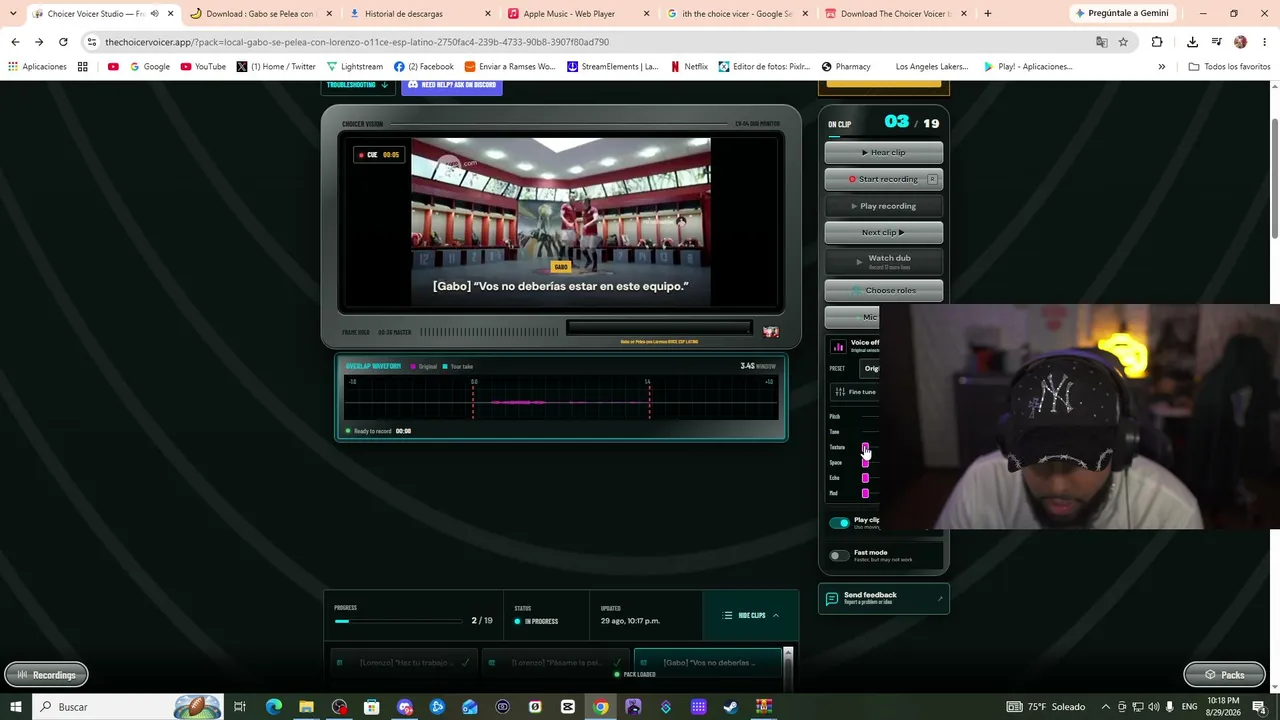Show hidden system tray icons
1280x720 pixels.
[x=1106, y=707]
